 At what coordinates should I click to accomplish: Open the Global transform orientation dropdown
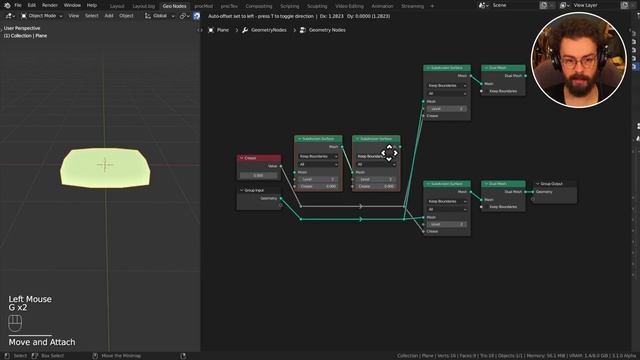(159, 16)
